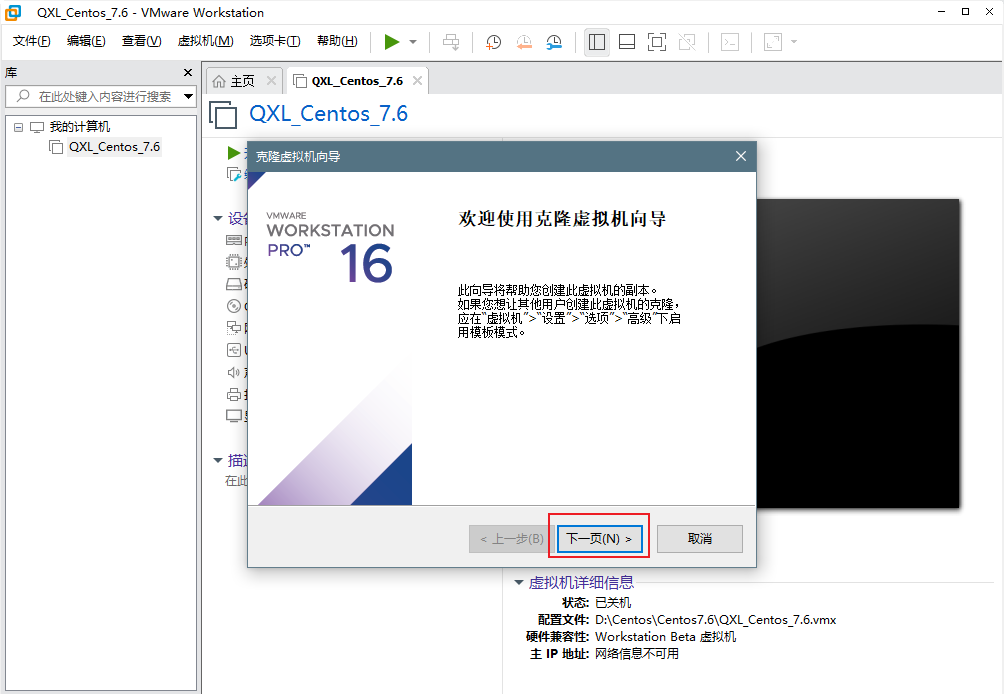The image size is (1004, 694).
Task: Open the 文件(F) menu
Action: 31,41
